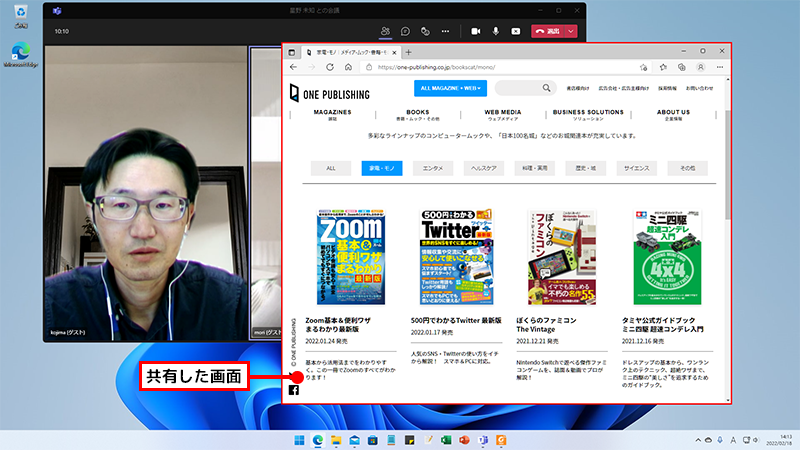The width and height of the screenshot is (800, 450).
Task: Click the Facebook icon on page
Action: coord(294,390)
